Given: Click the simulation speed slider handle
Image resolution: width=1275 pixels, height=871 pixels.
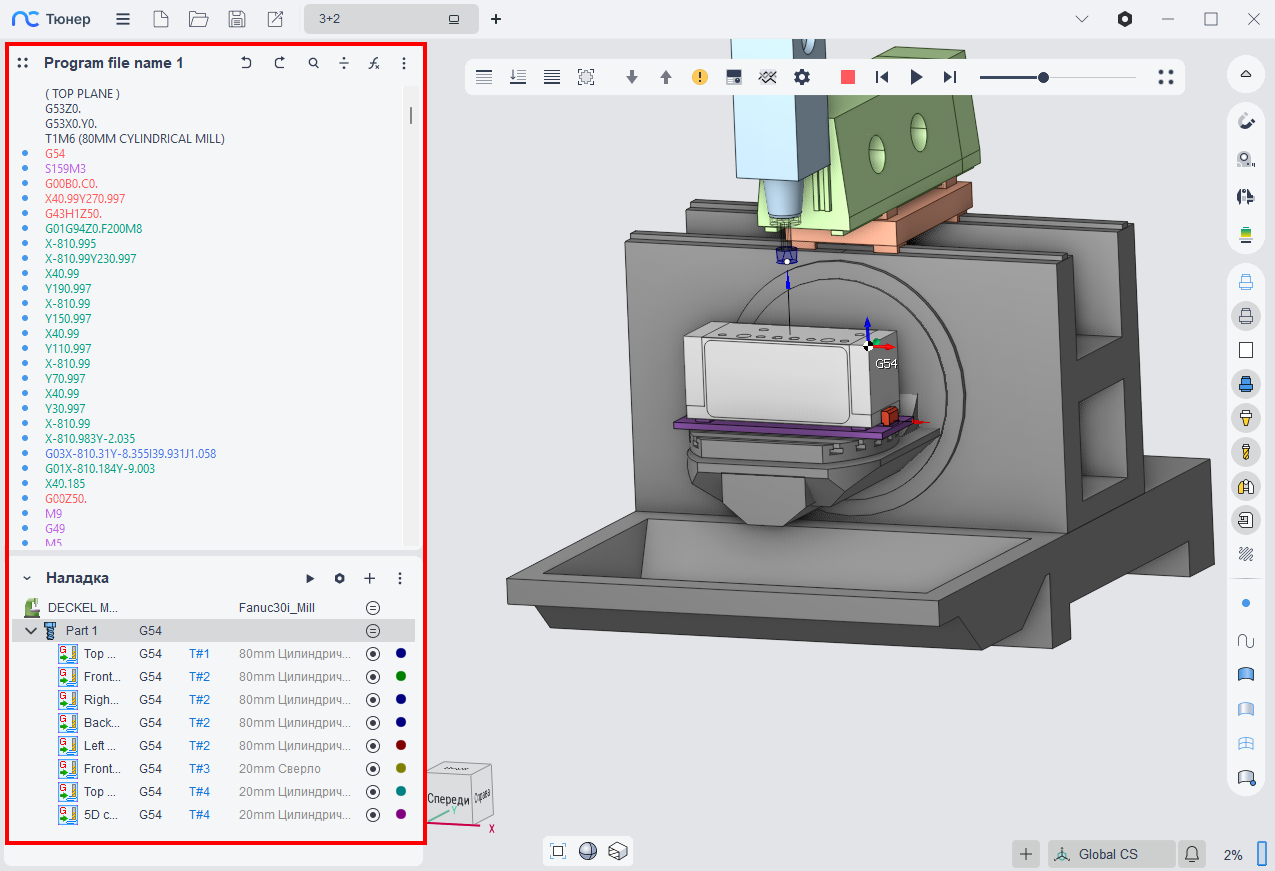Looking at the screenshot, I should (x=1043, y=77).
